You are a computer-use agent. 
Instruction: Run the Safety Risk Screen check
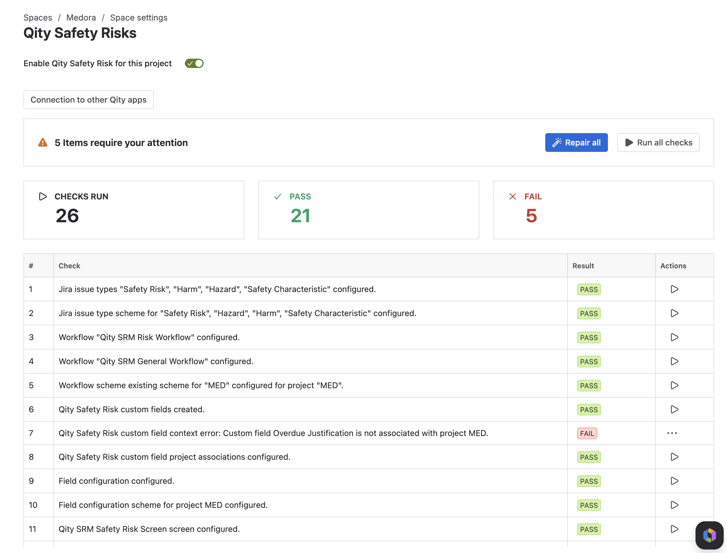tap(674, 529)
